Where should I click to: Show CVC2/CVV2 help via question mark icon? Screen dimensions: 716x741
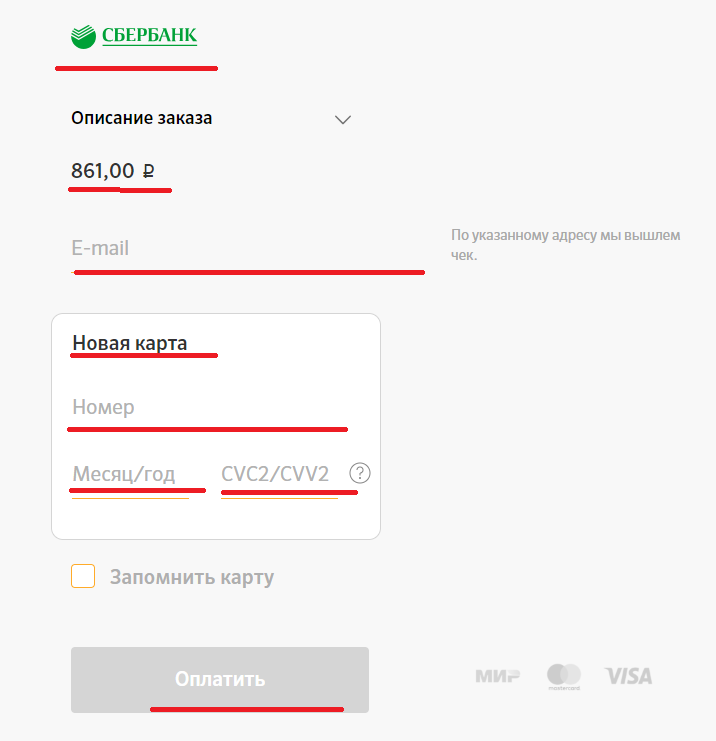click(x=360, y=473)
